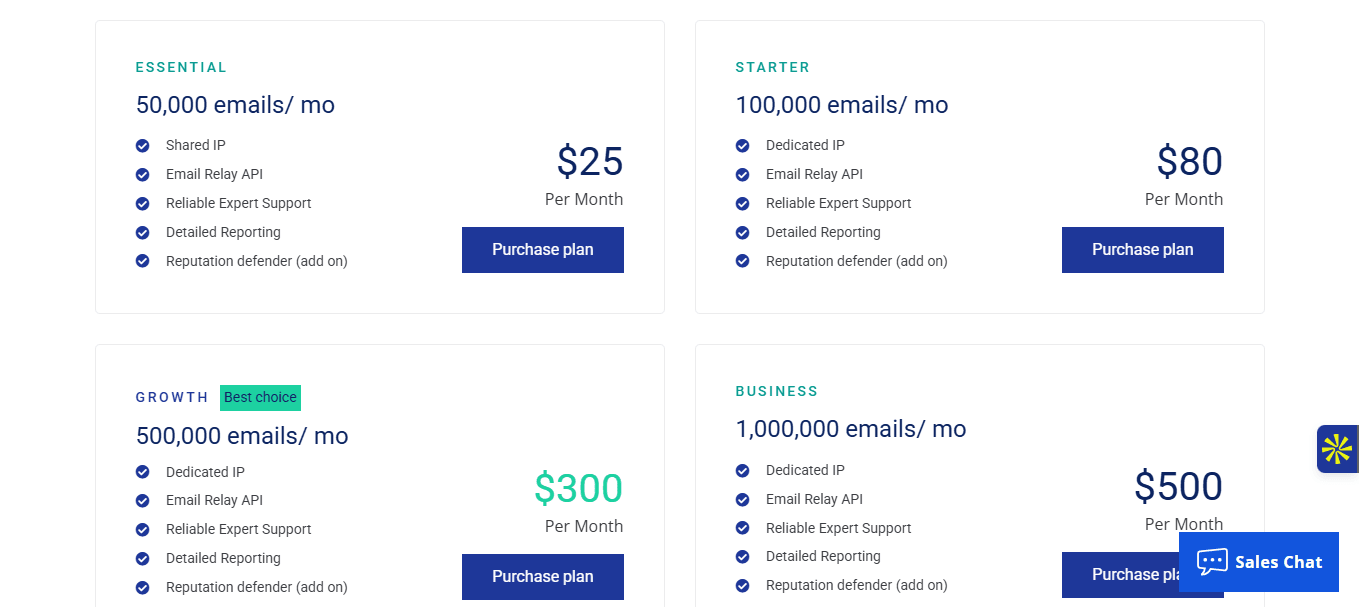1359x607 pixels.
Task: Click the 1,000,000 emails/ mo title
Action: click(850, 429)
